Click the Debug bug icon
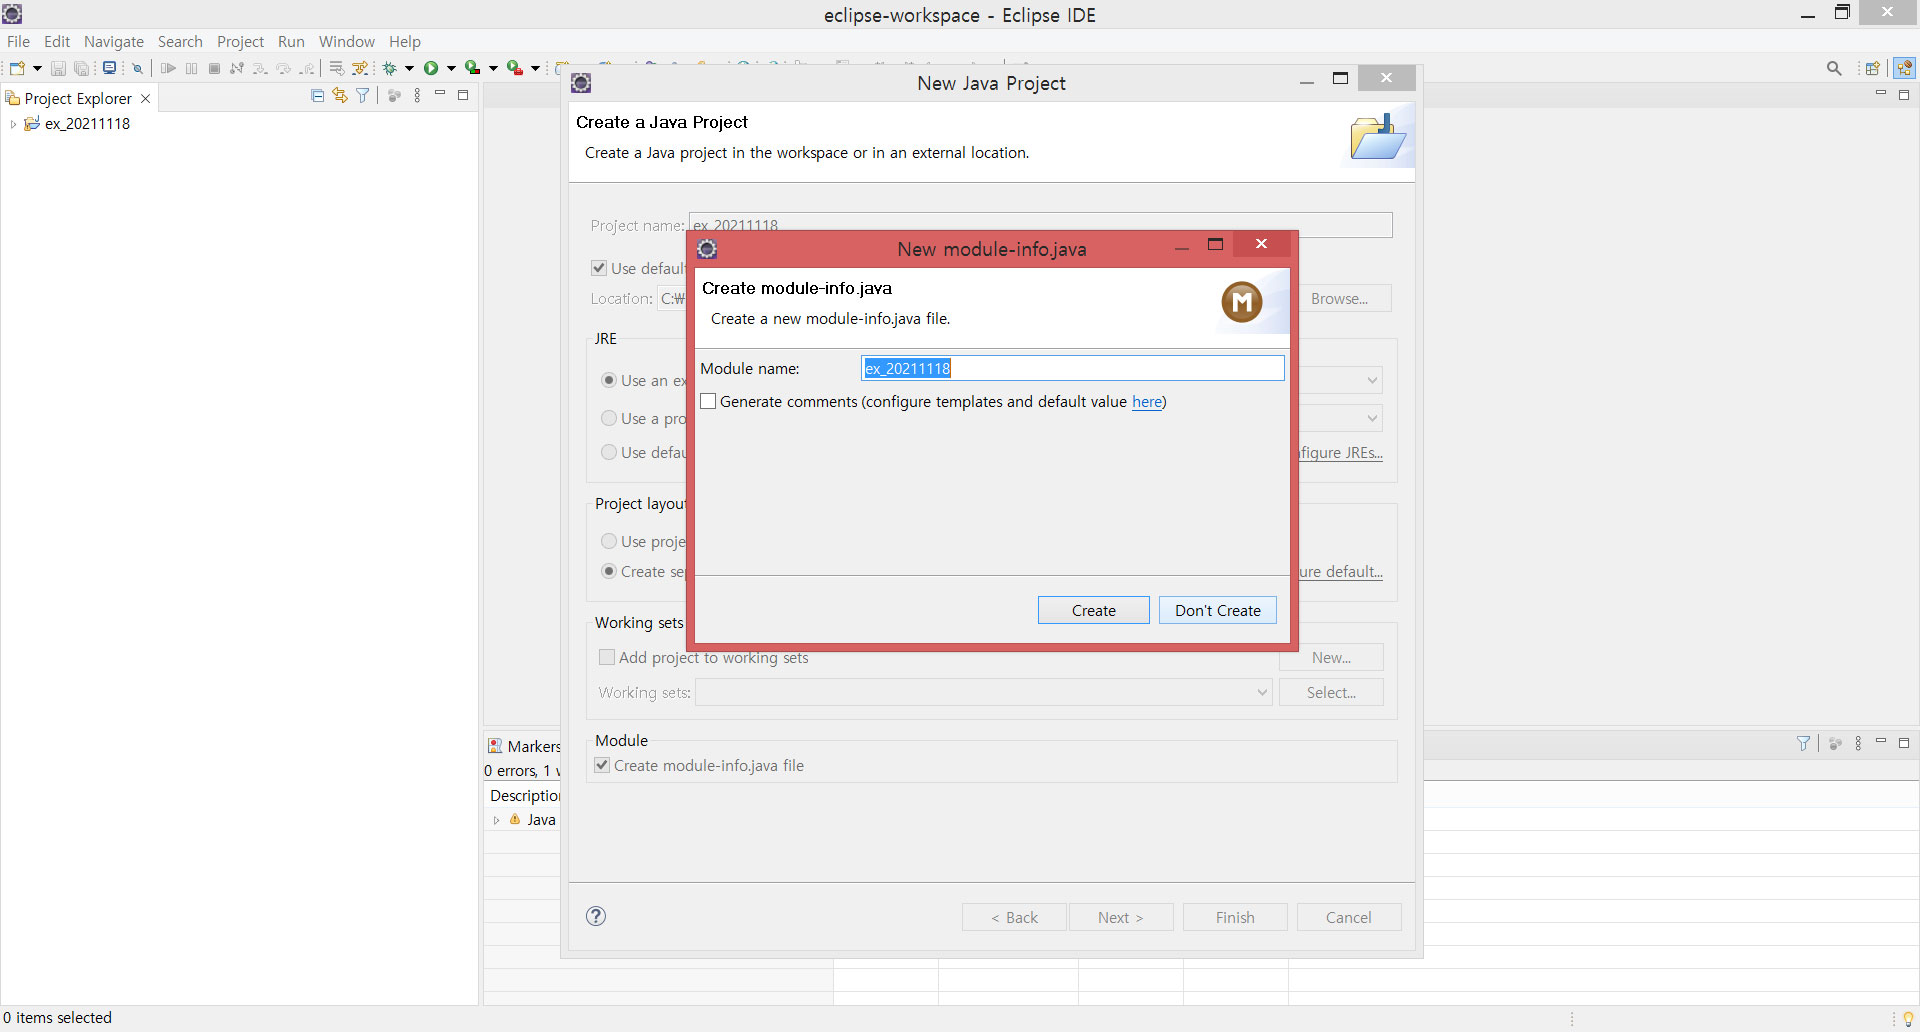 click(389, 68)
